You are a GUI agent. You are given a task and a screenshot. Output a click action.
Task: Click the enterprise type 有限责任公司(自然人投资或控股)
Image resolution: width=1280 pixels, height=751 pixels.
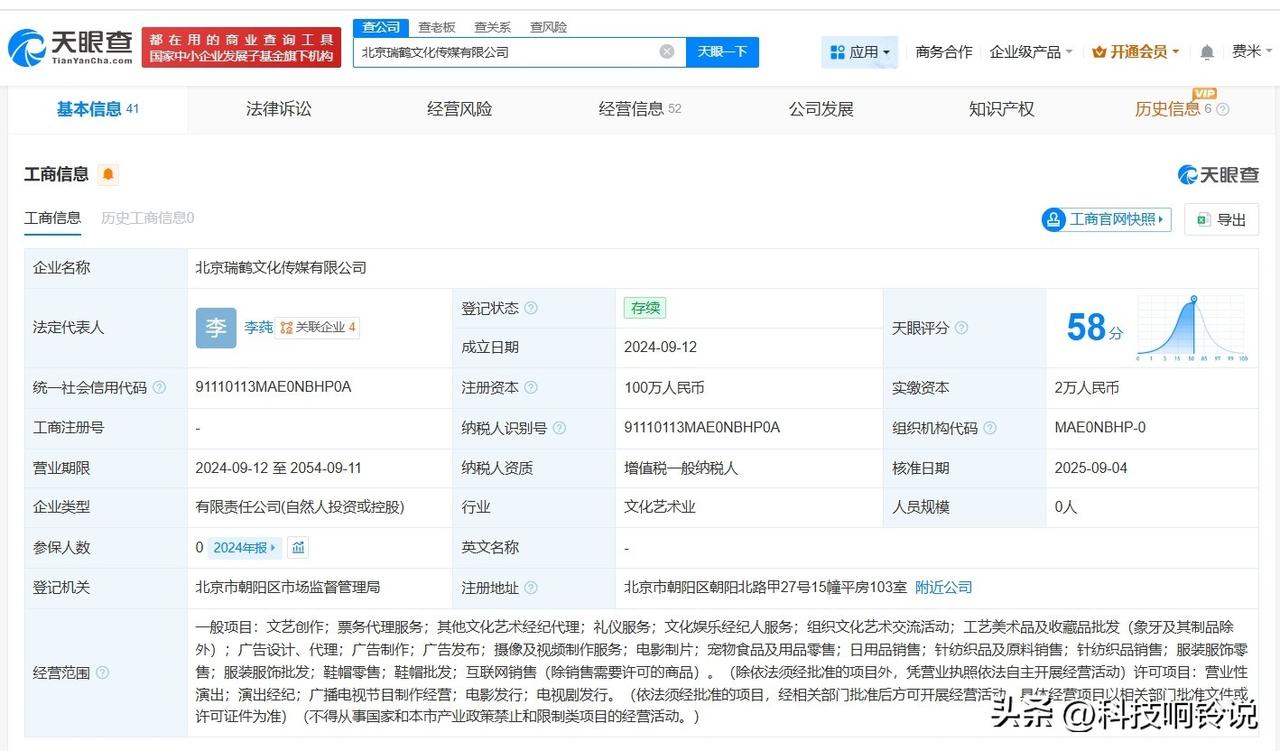pos(300,507)
